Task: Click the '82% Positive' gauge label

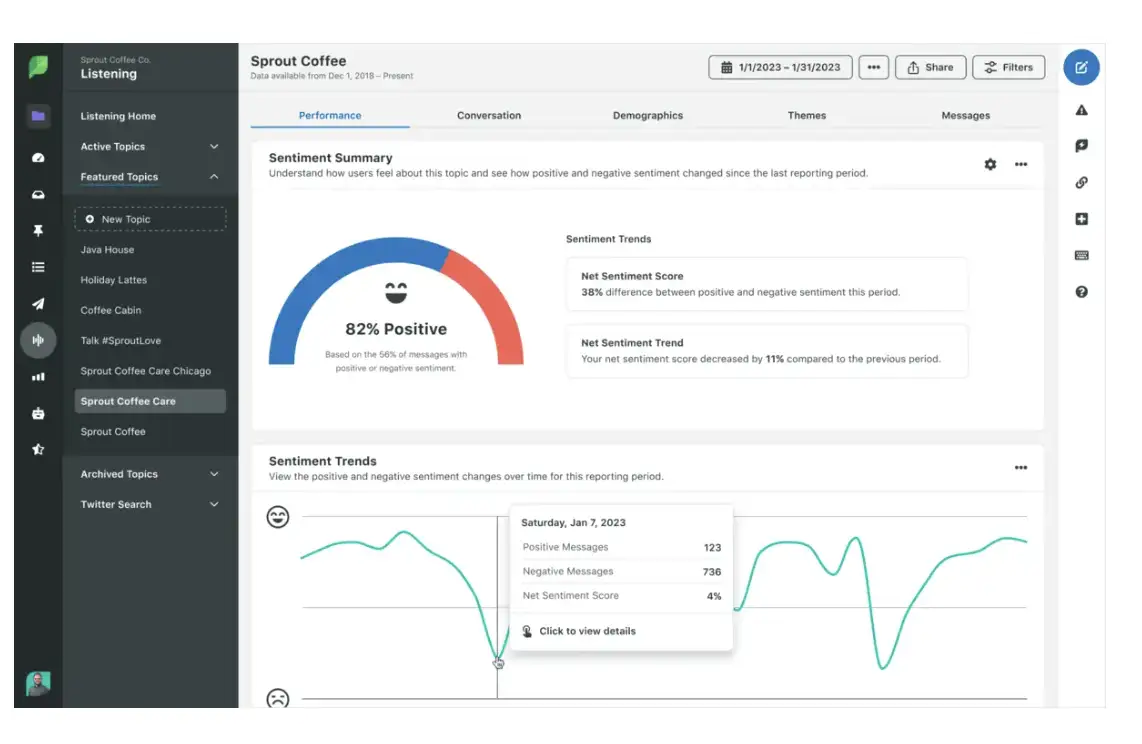Action: pos(396,329)
